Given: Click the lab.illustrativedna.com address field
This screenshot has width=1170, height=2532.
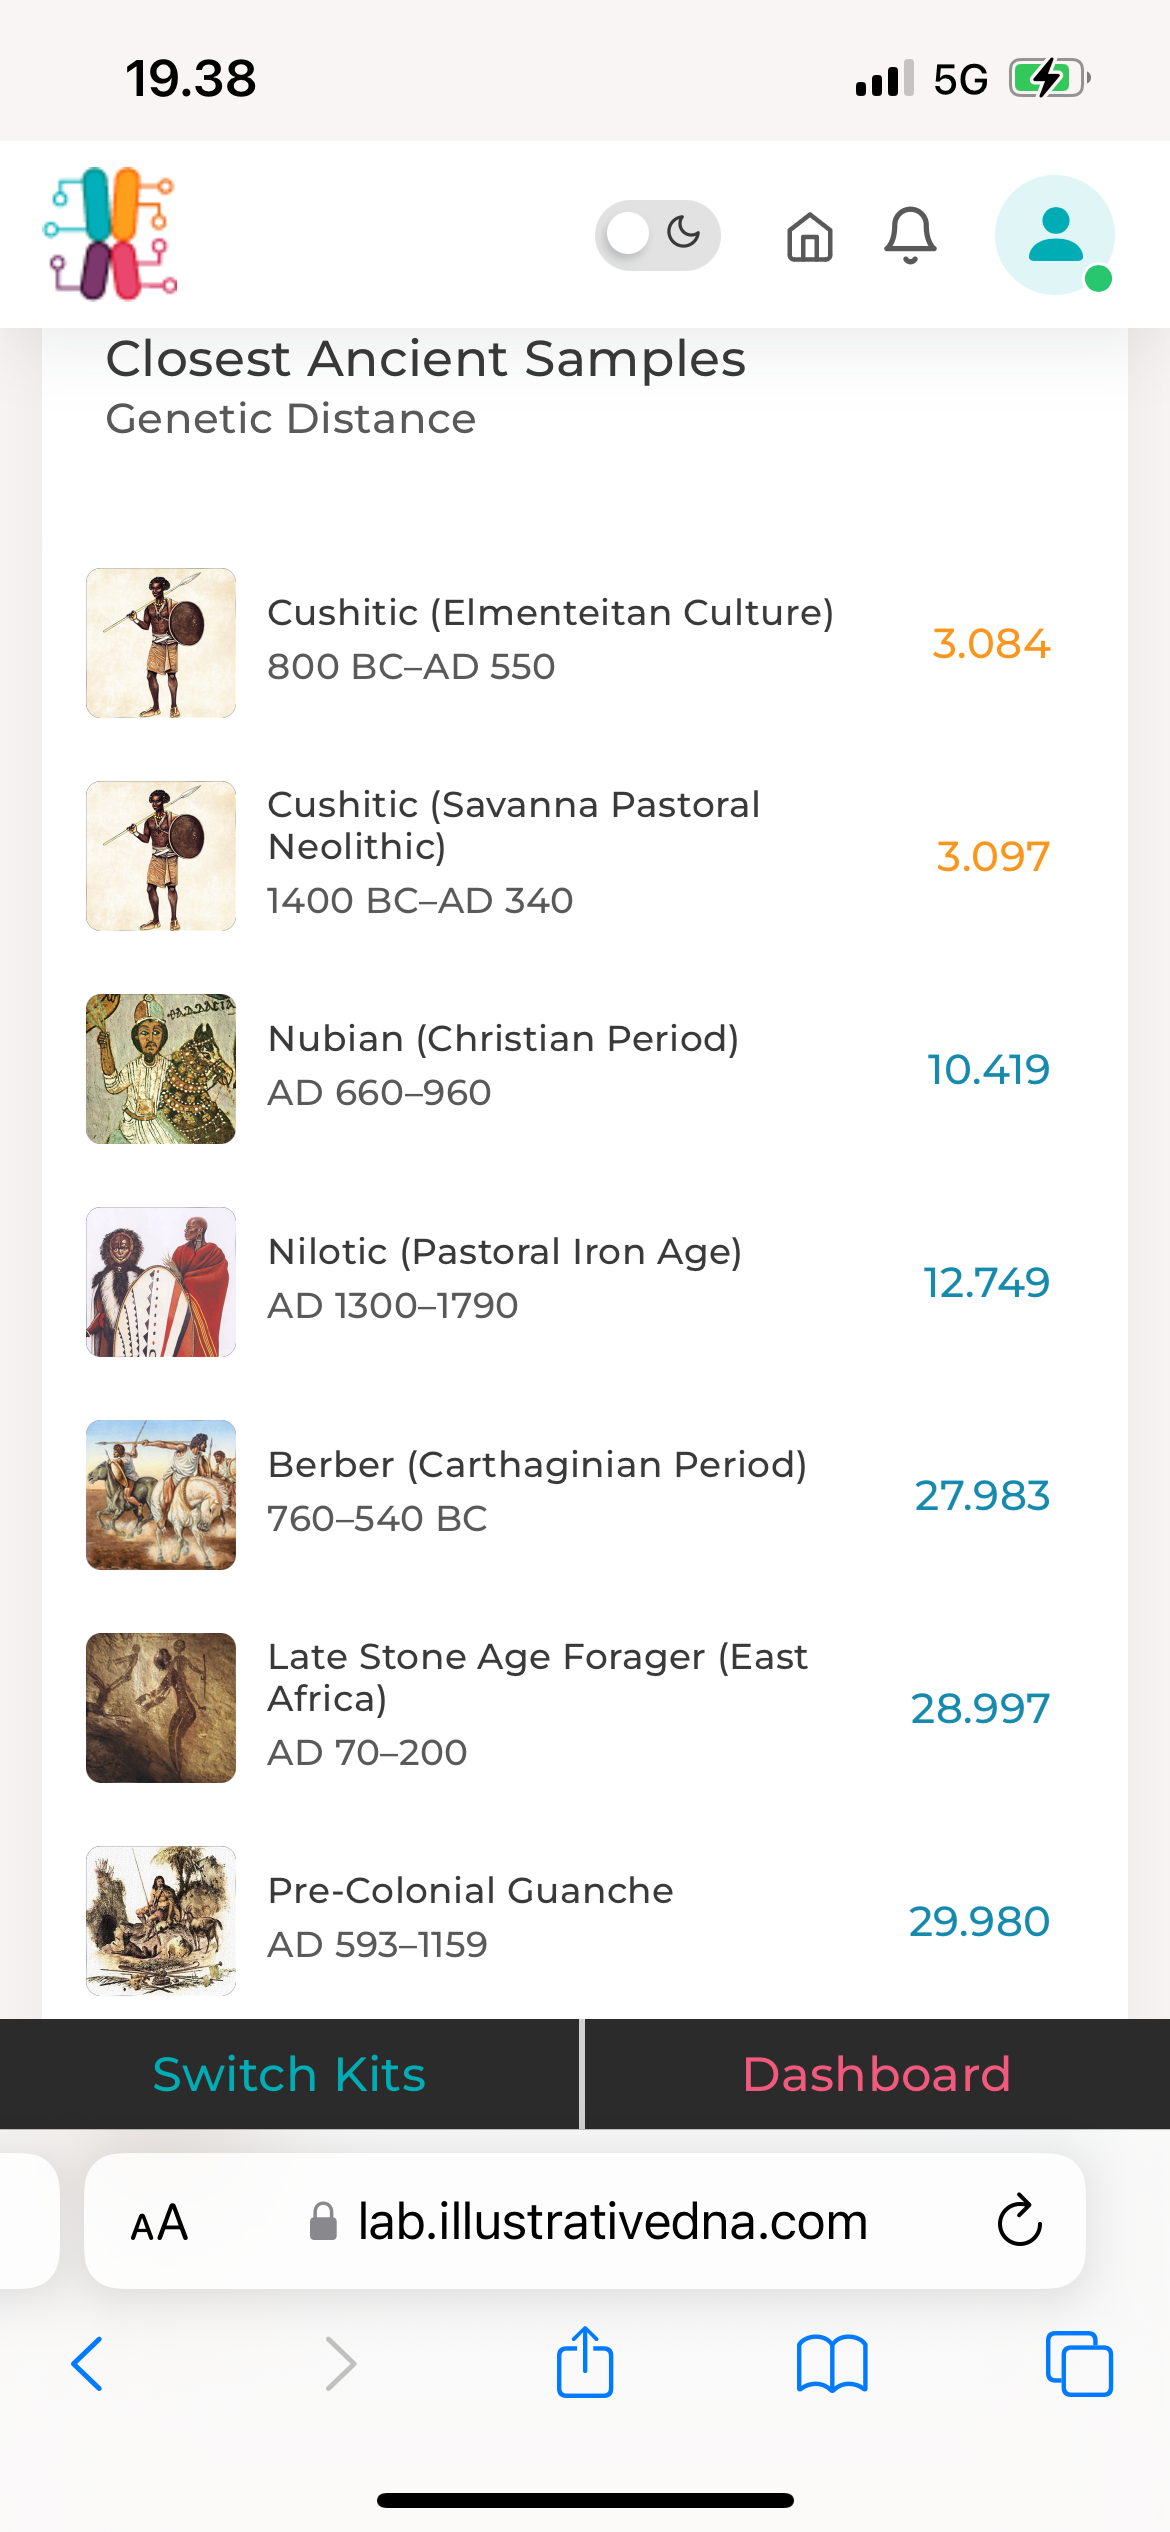Looking at the screenshot, I should tap(612, 2222).
